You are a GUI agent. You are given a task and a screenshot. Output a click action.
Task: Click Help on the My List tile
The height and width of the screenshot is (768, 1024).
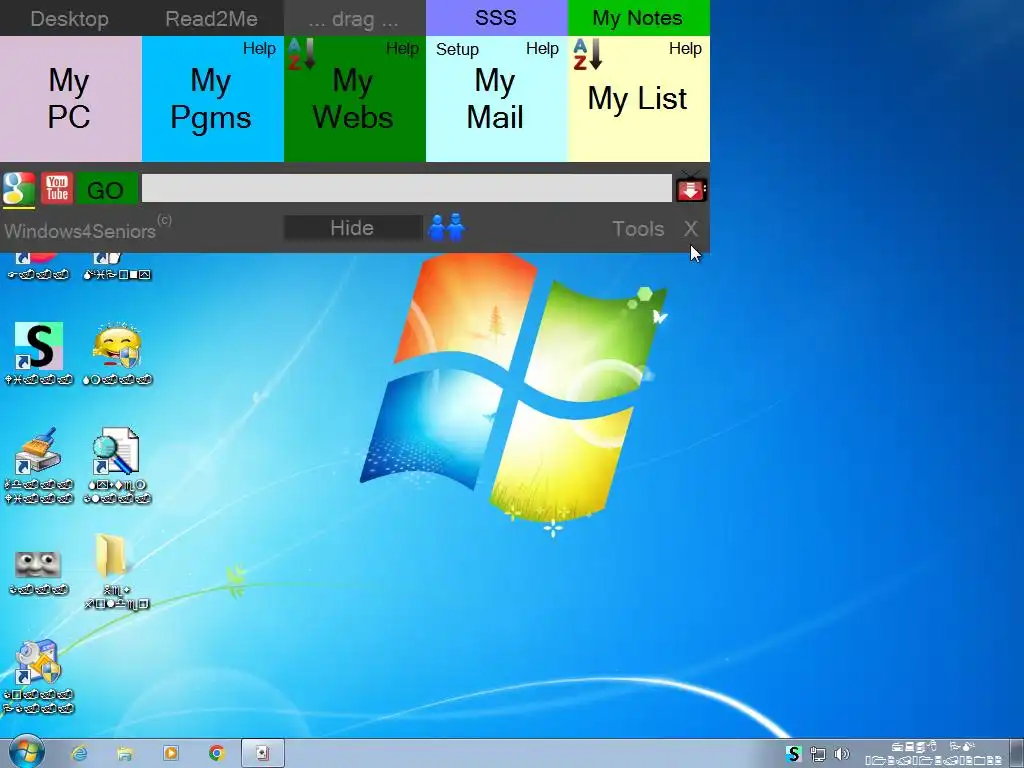click(x=685, y=48)
